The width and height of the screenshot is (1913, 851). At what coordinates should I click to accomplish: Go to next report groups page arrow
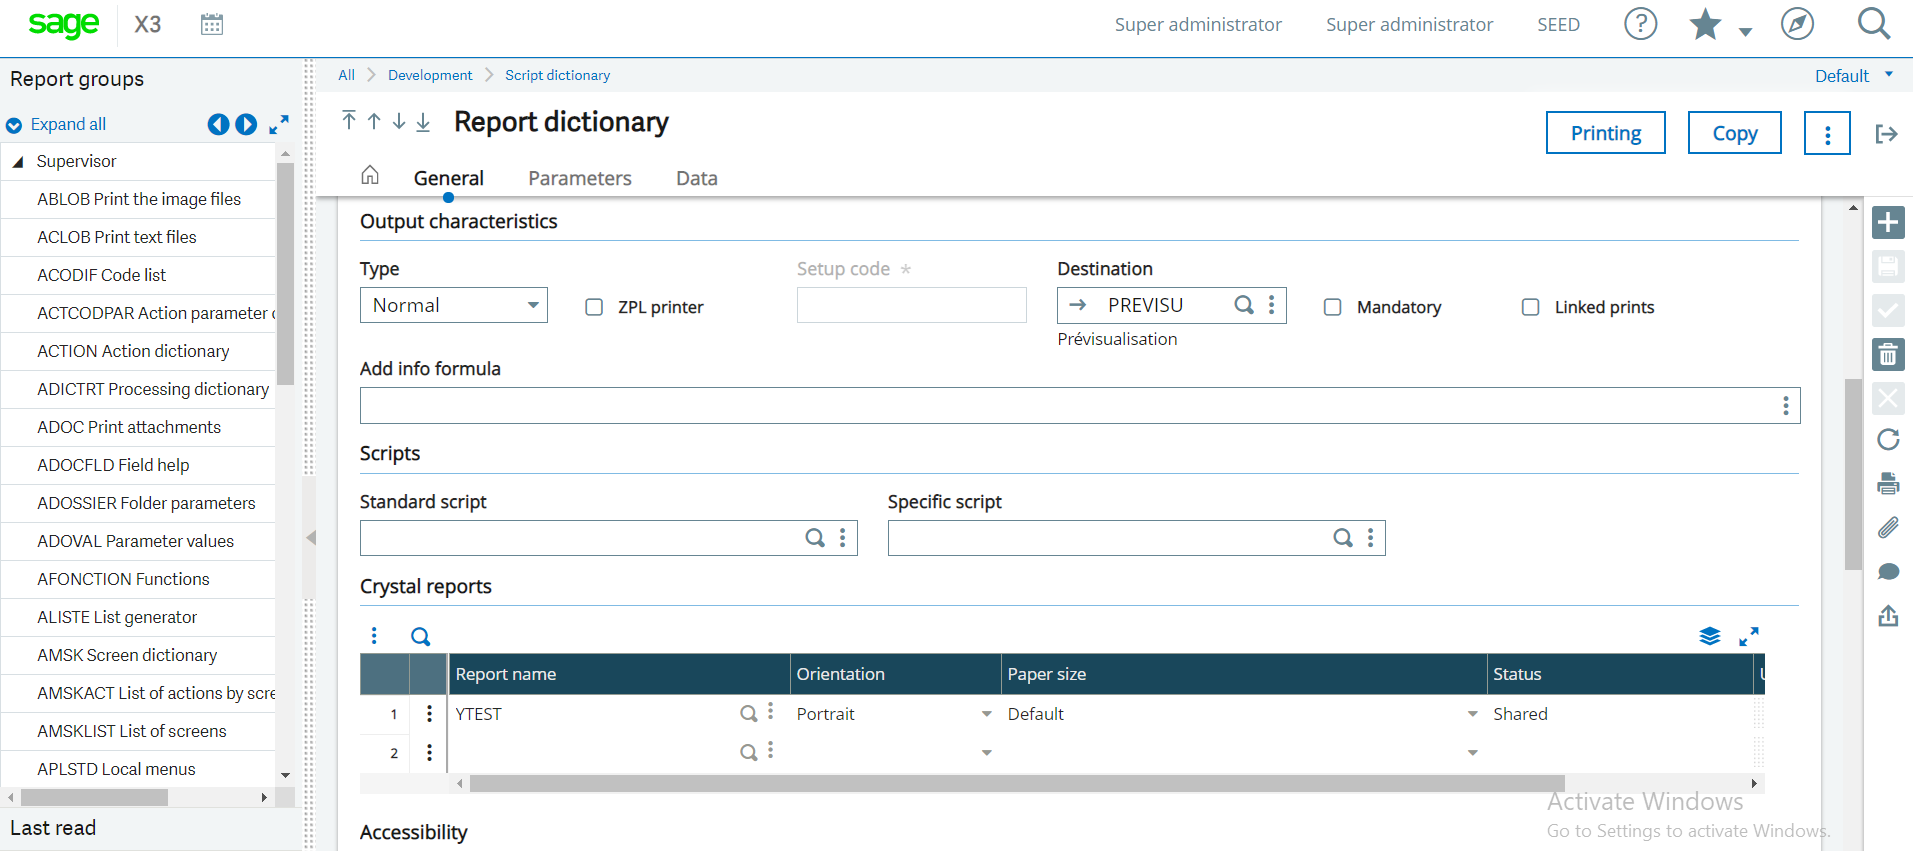pos(246,124)
